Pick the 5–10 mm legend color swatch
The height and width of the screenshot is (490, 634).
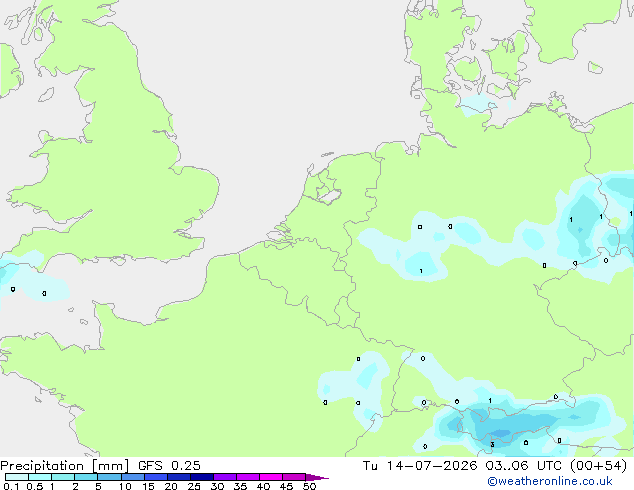pyautogui.click(x=109, y=477)
